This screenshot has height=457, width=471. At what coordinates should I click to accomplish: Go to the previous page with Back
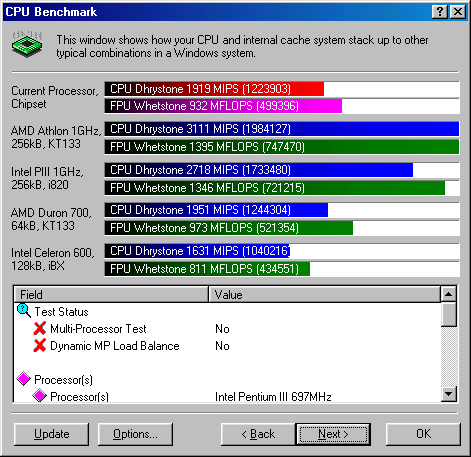coord(258,434)
